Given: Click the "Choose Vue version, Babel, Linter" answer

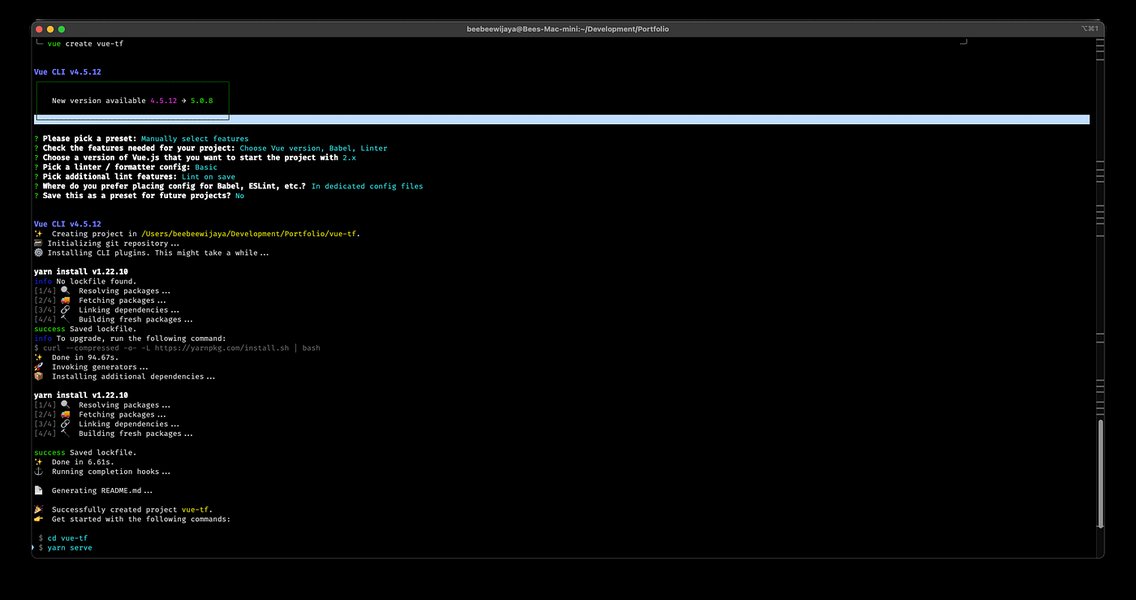Looking at the screenshot, I should [x=313, y=148].
